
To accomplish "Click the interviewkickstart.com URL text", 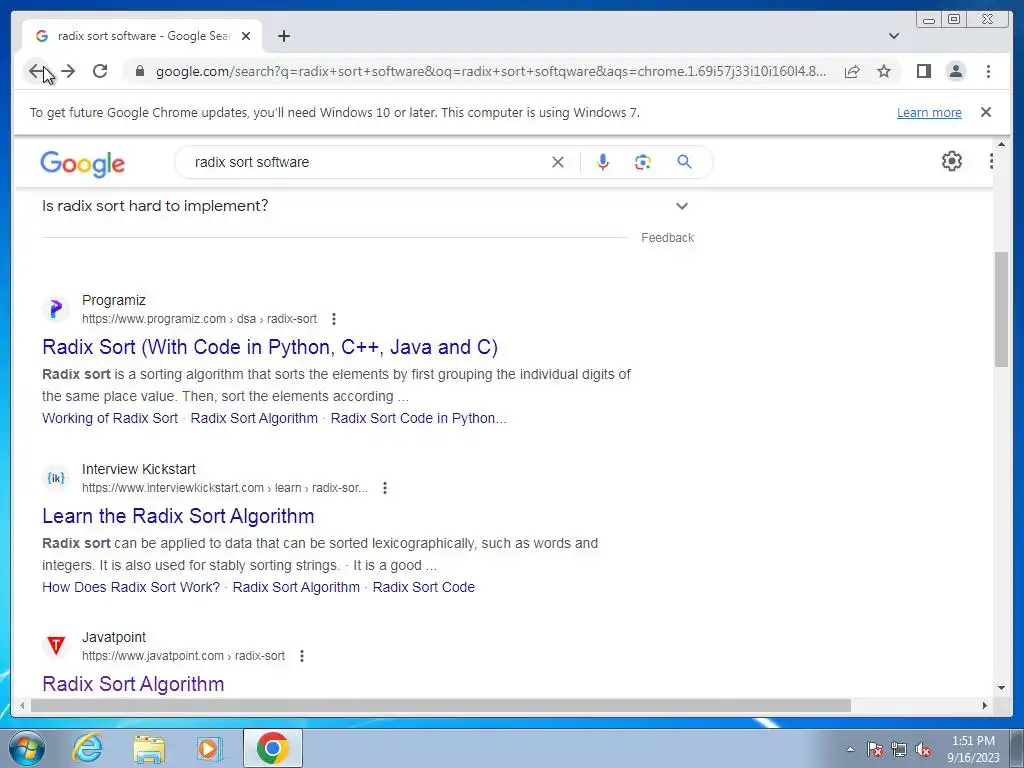I will tap(225, 488).
